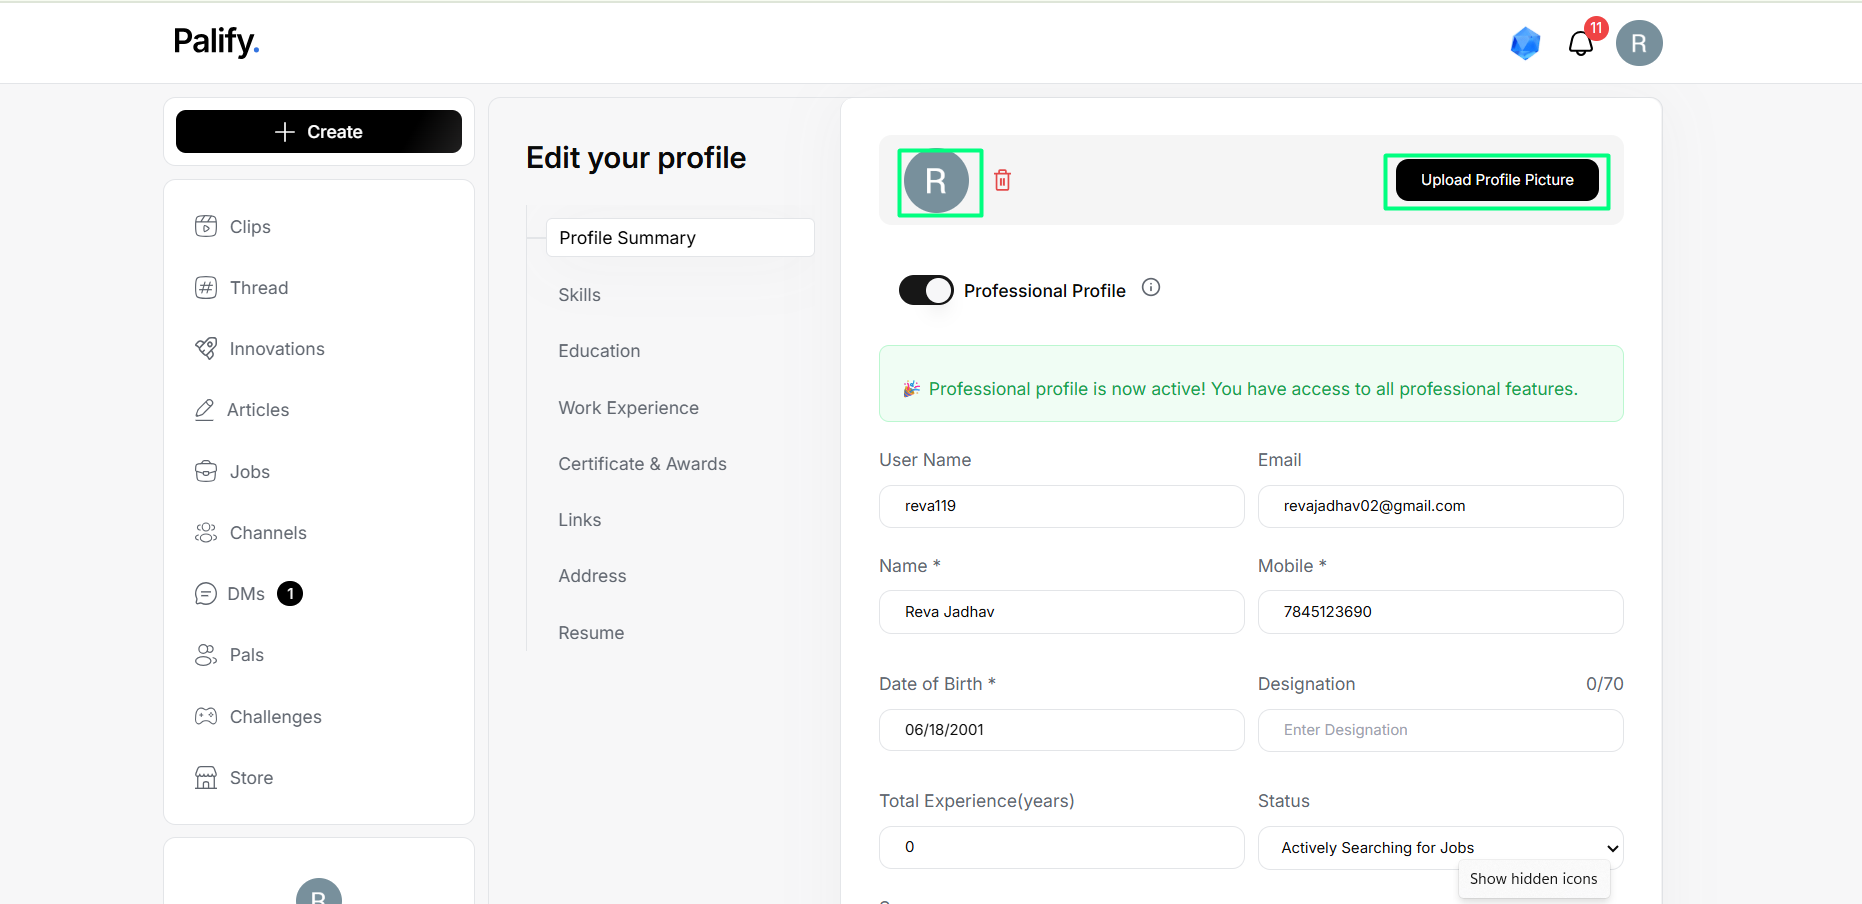Click the Date of Birth field
This screenshot has height=904, width=1862.
[1061, 730]
